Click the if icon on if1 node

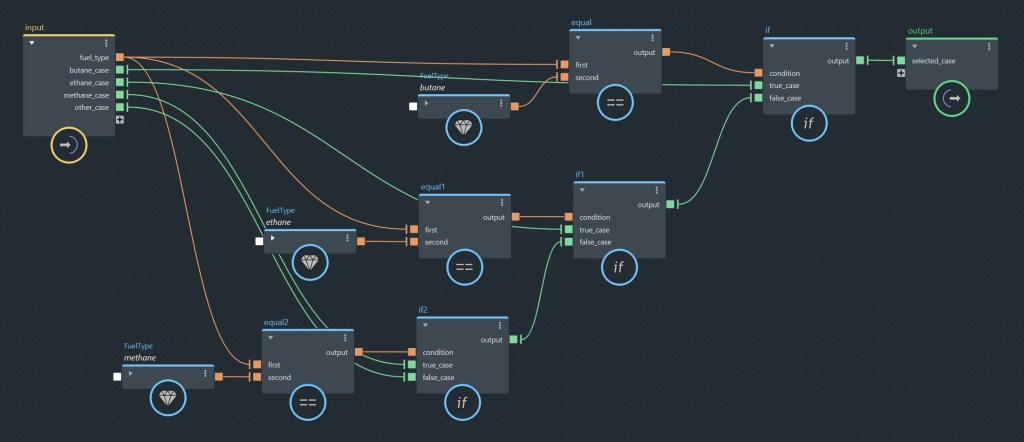[x=618, y=266]
